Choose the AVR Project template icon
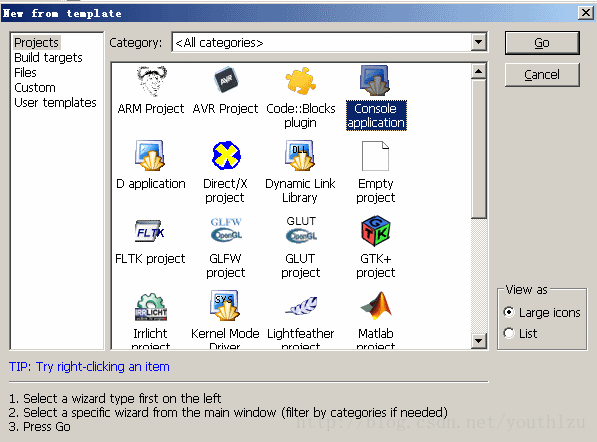The width and height of the screenshot is (597, 442). 226,80
